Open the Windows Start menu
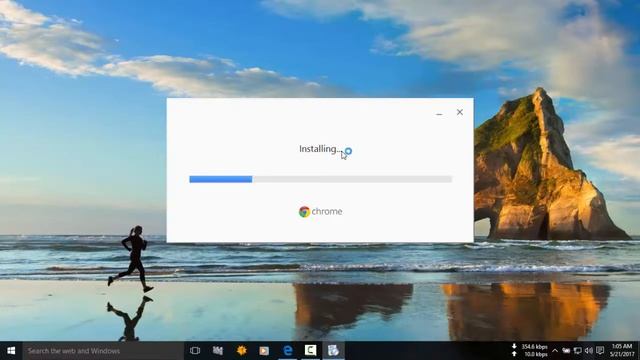The width and height of the screenshot is (640, 360). pyautogui.click(x=11, y=351)
